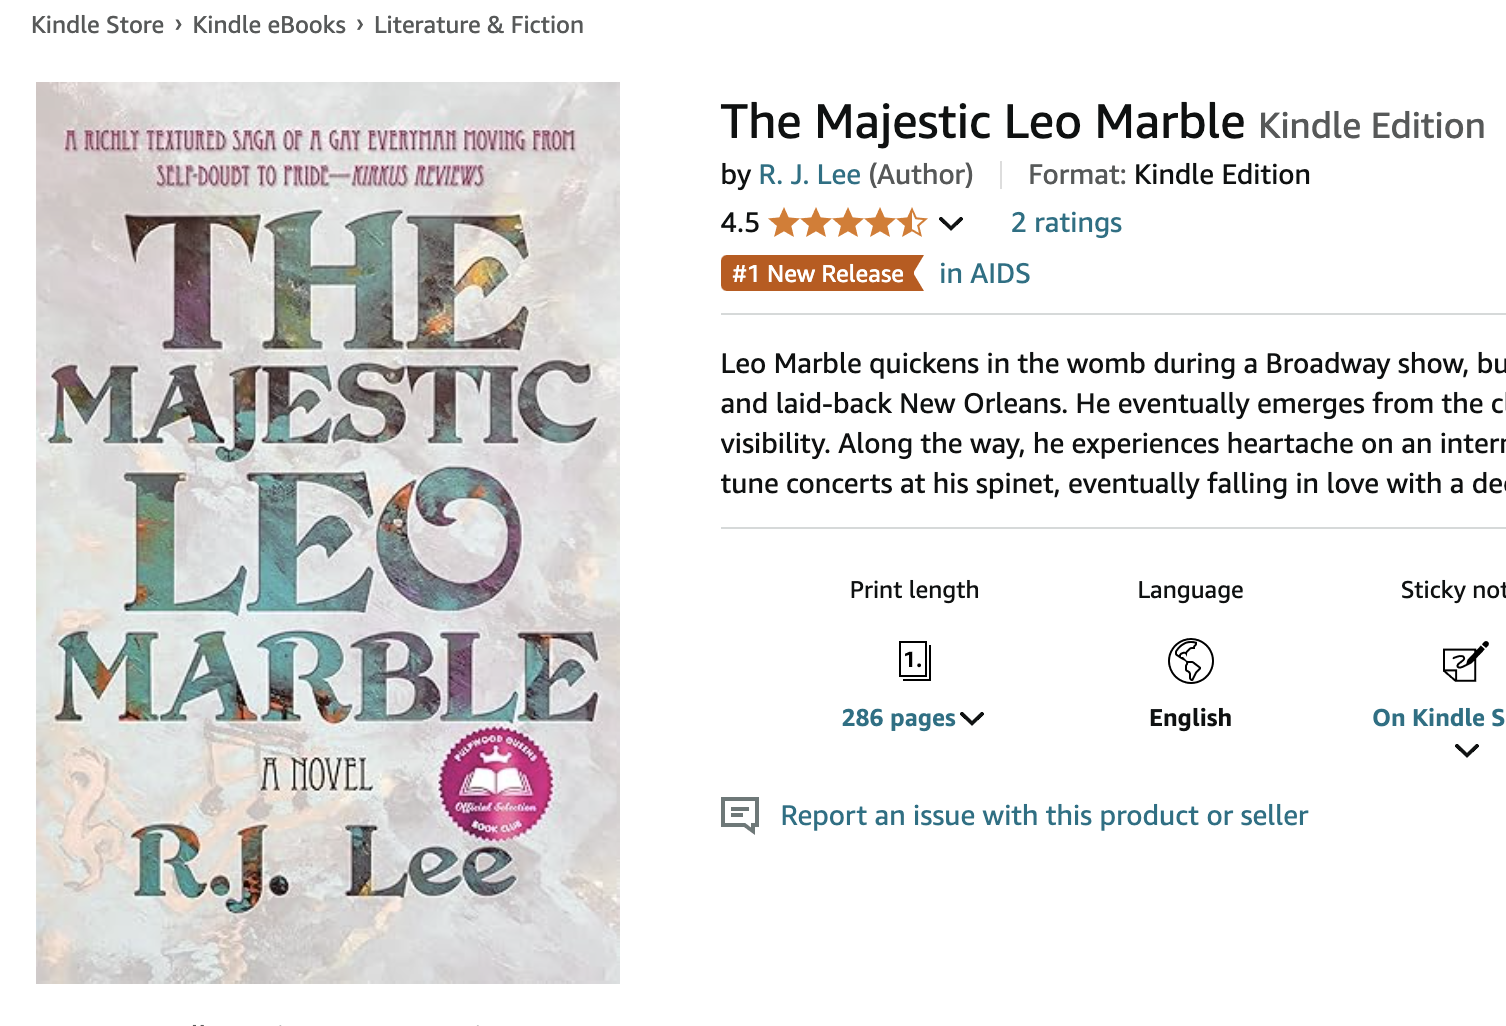
Task: Open Report an issue with this product link
Action: [x=1044, y=816]
